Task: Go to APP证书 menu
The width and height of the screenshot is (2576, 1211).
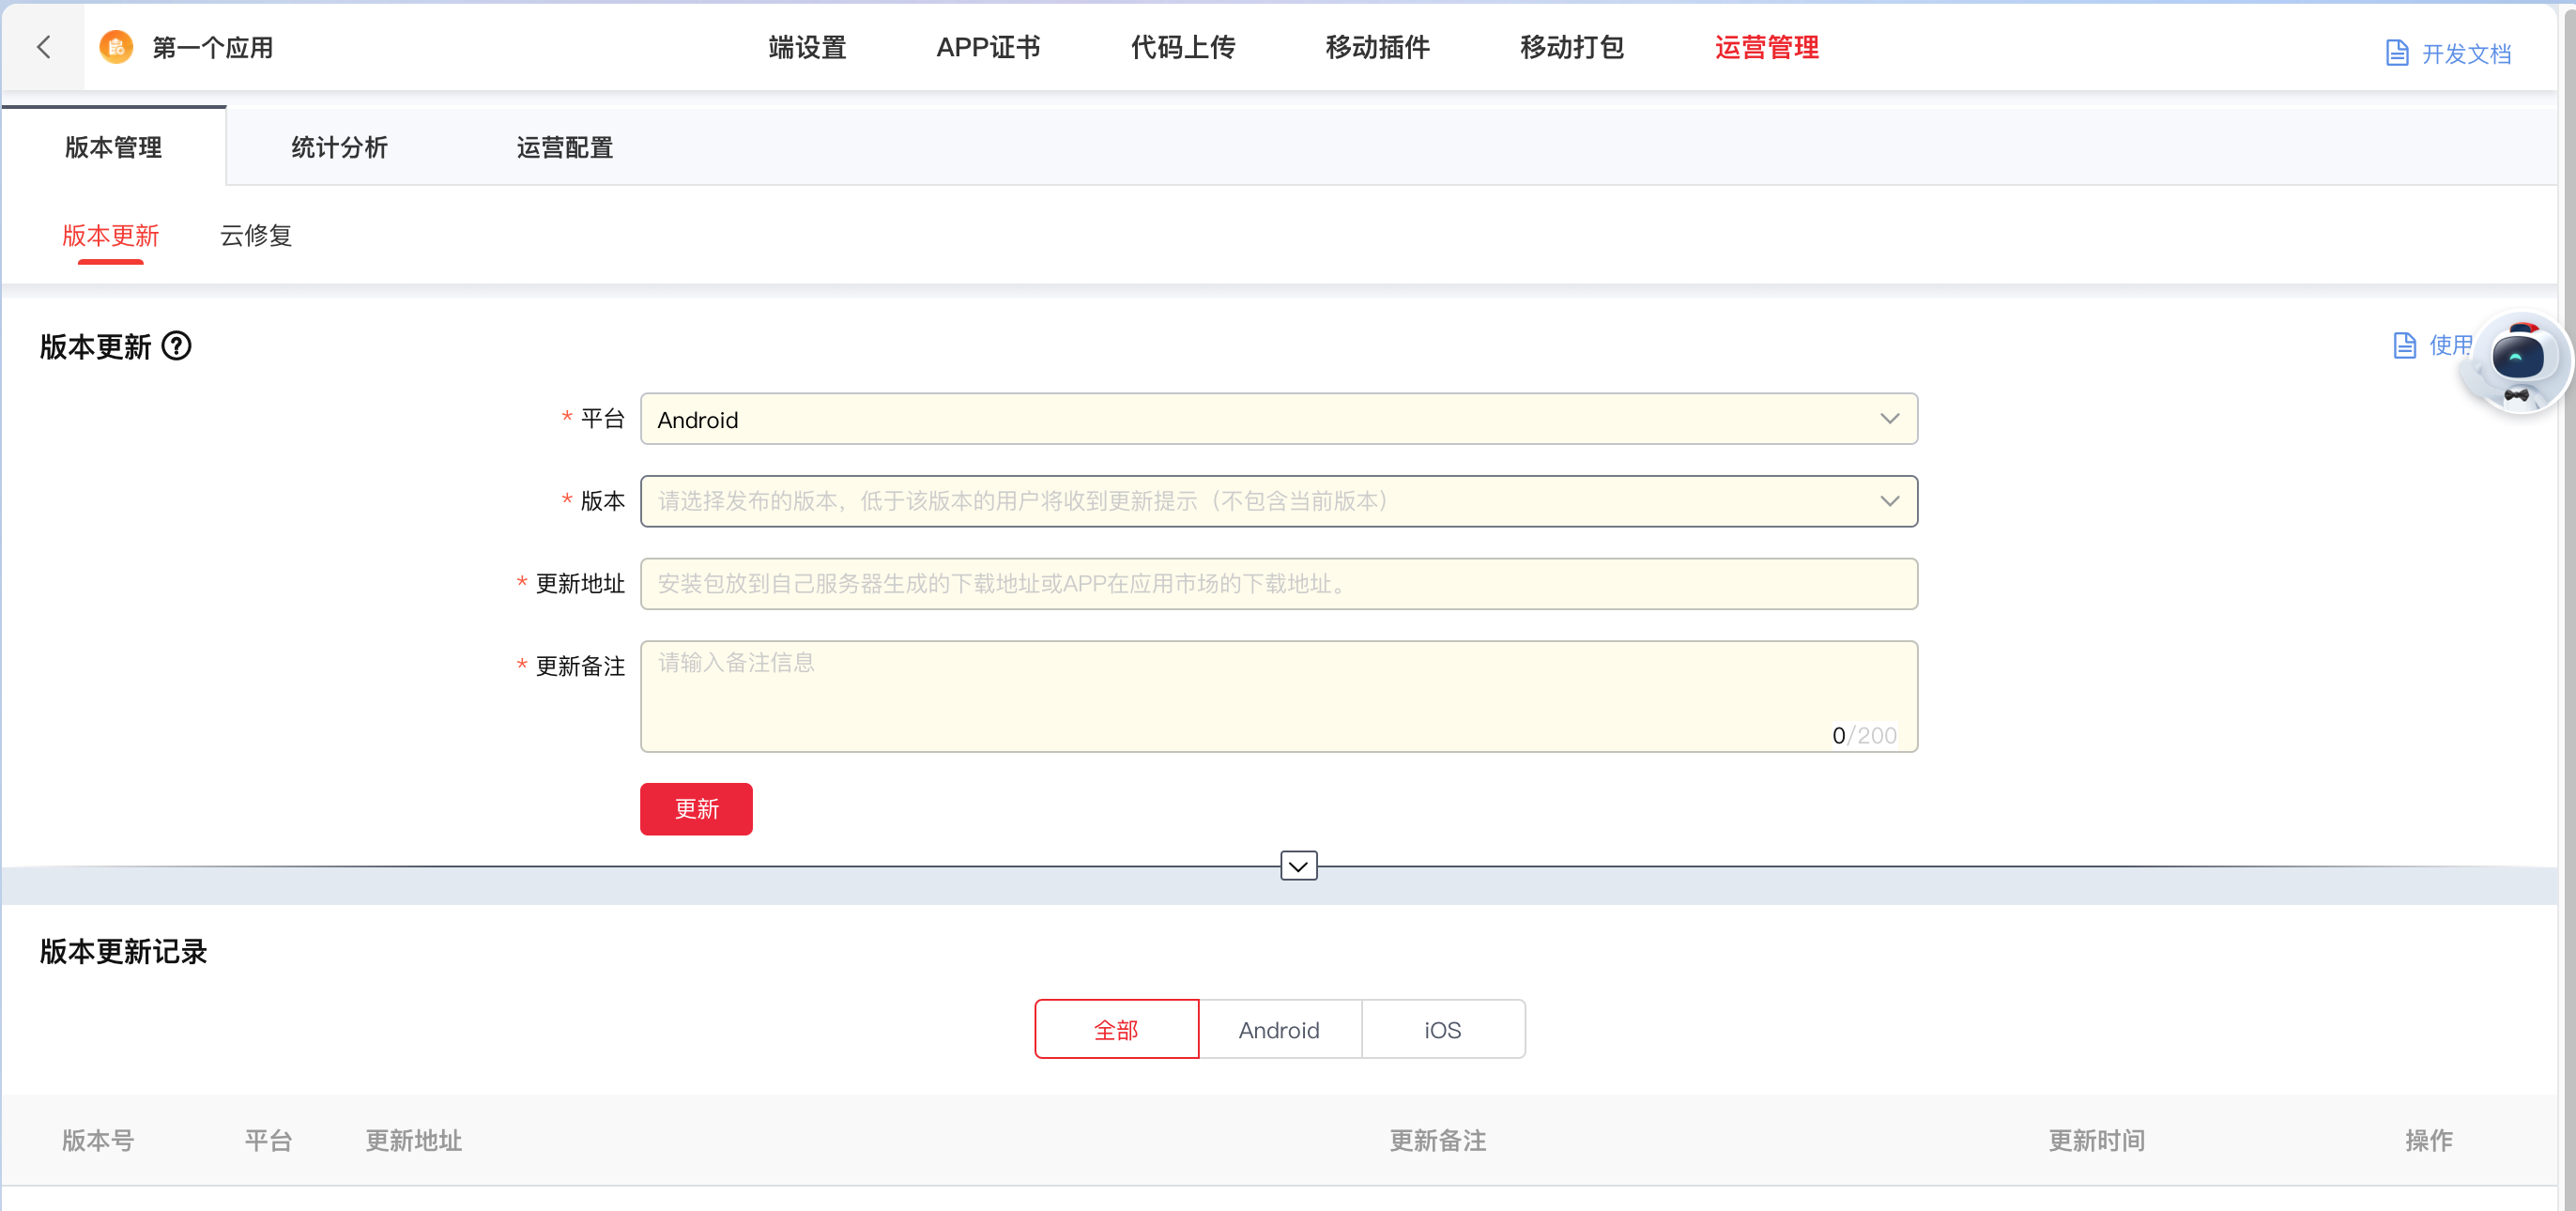Action: coord(988,47)
